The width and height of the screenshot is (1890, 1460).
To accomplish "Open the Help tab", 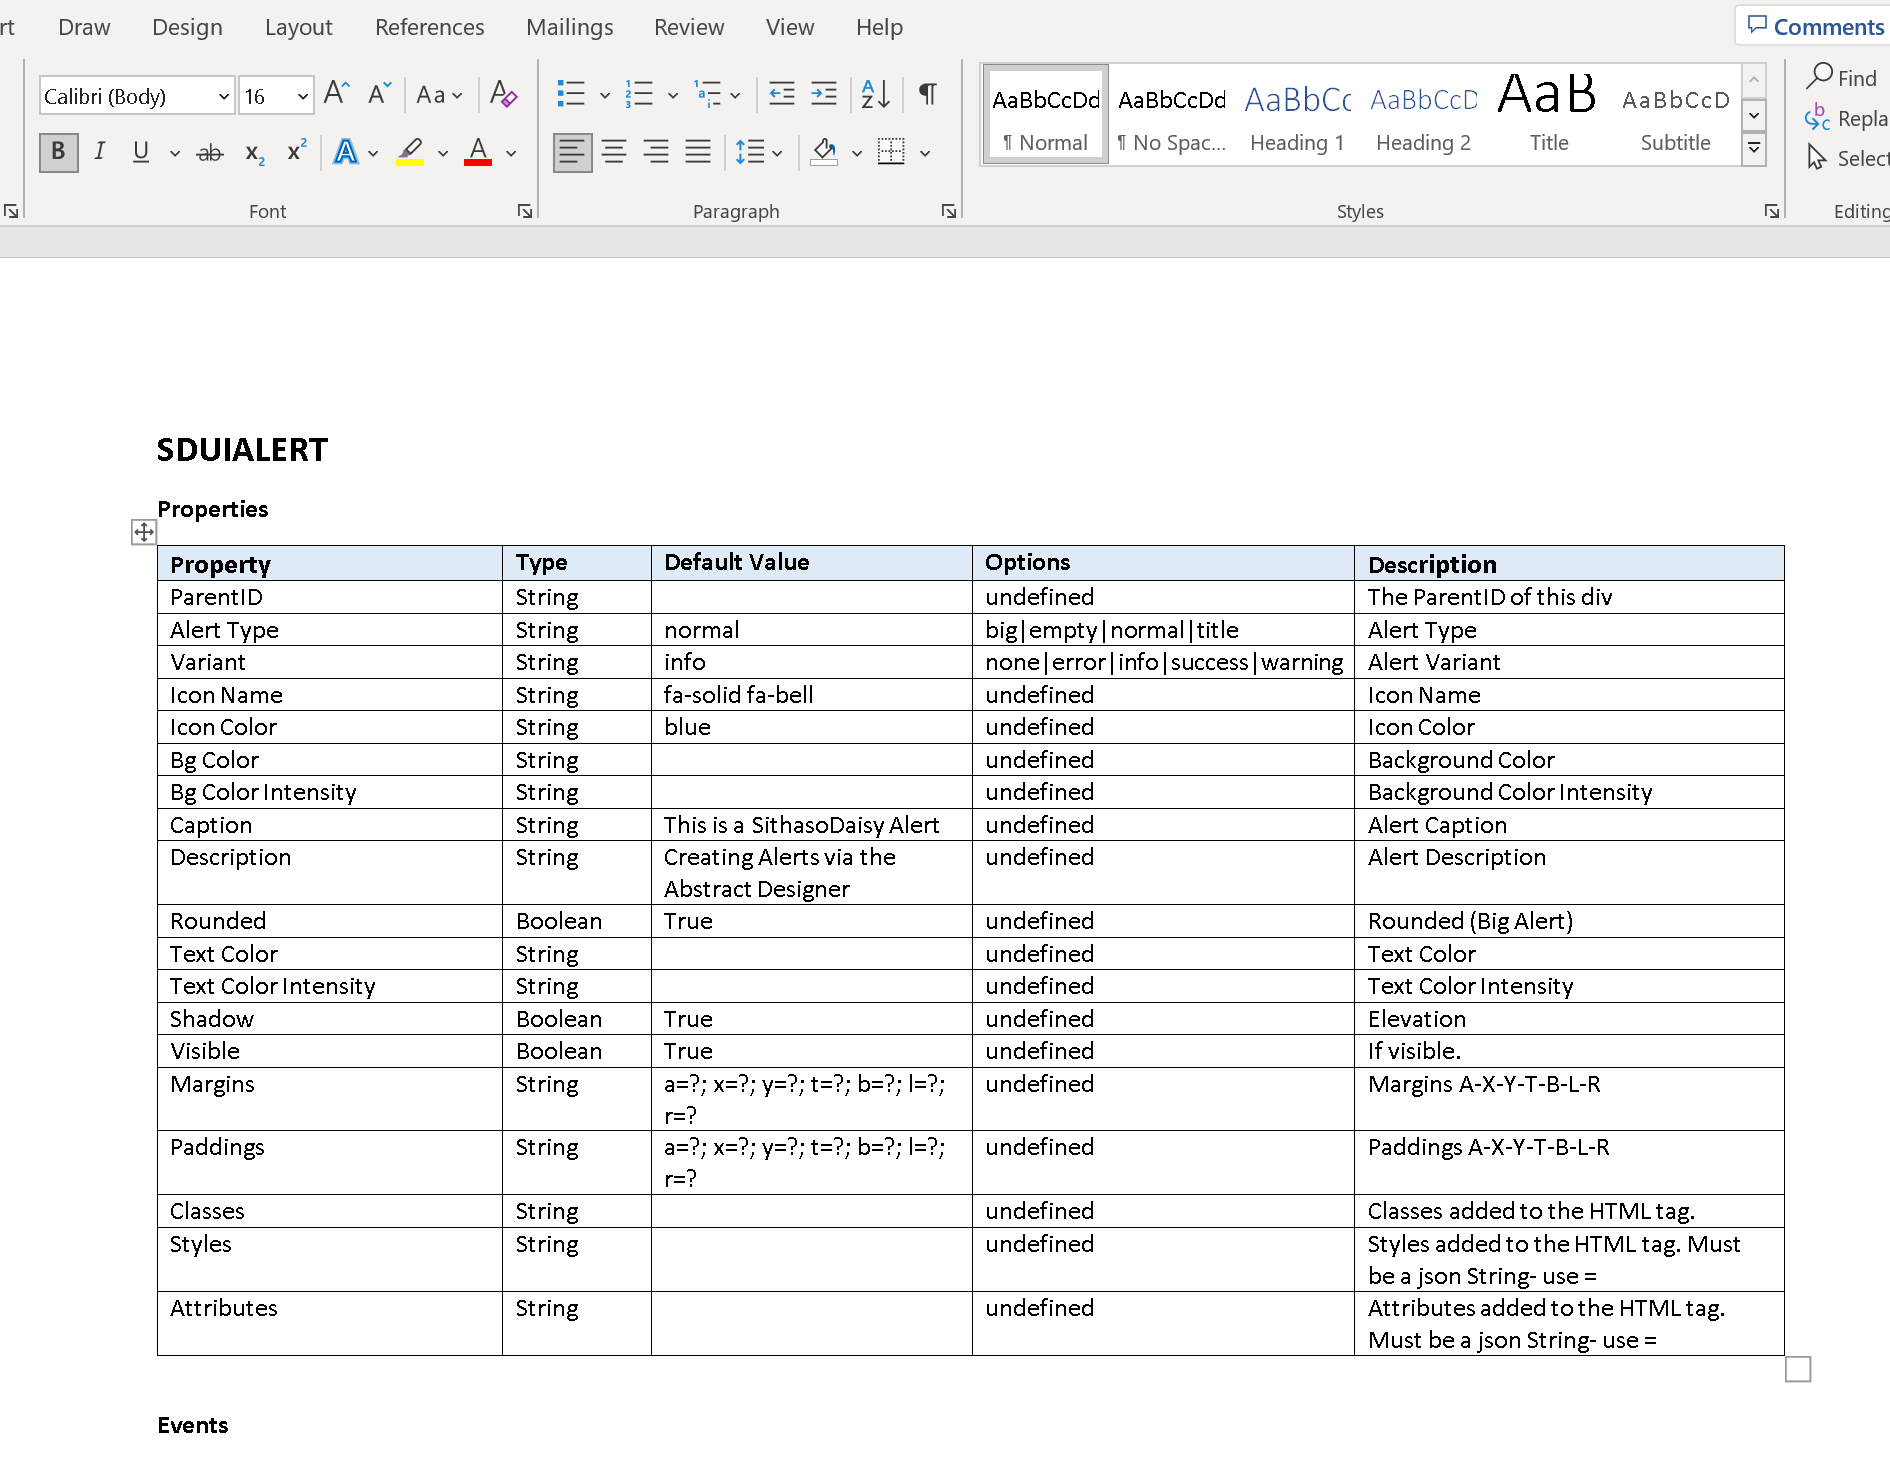I will coord(880,27).
